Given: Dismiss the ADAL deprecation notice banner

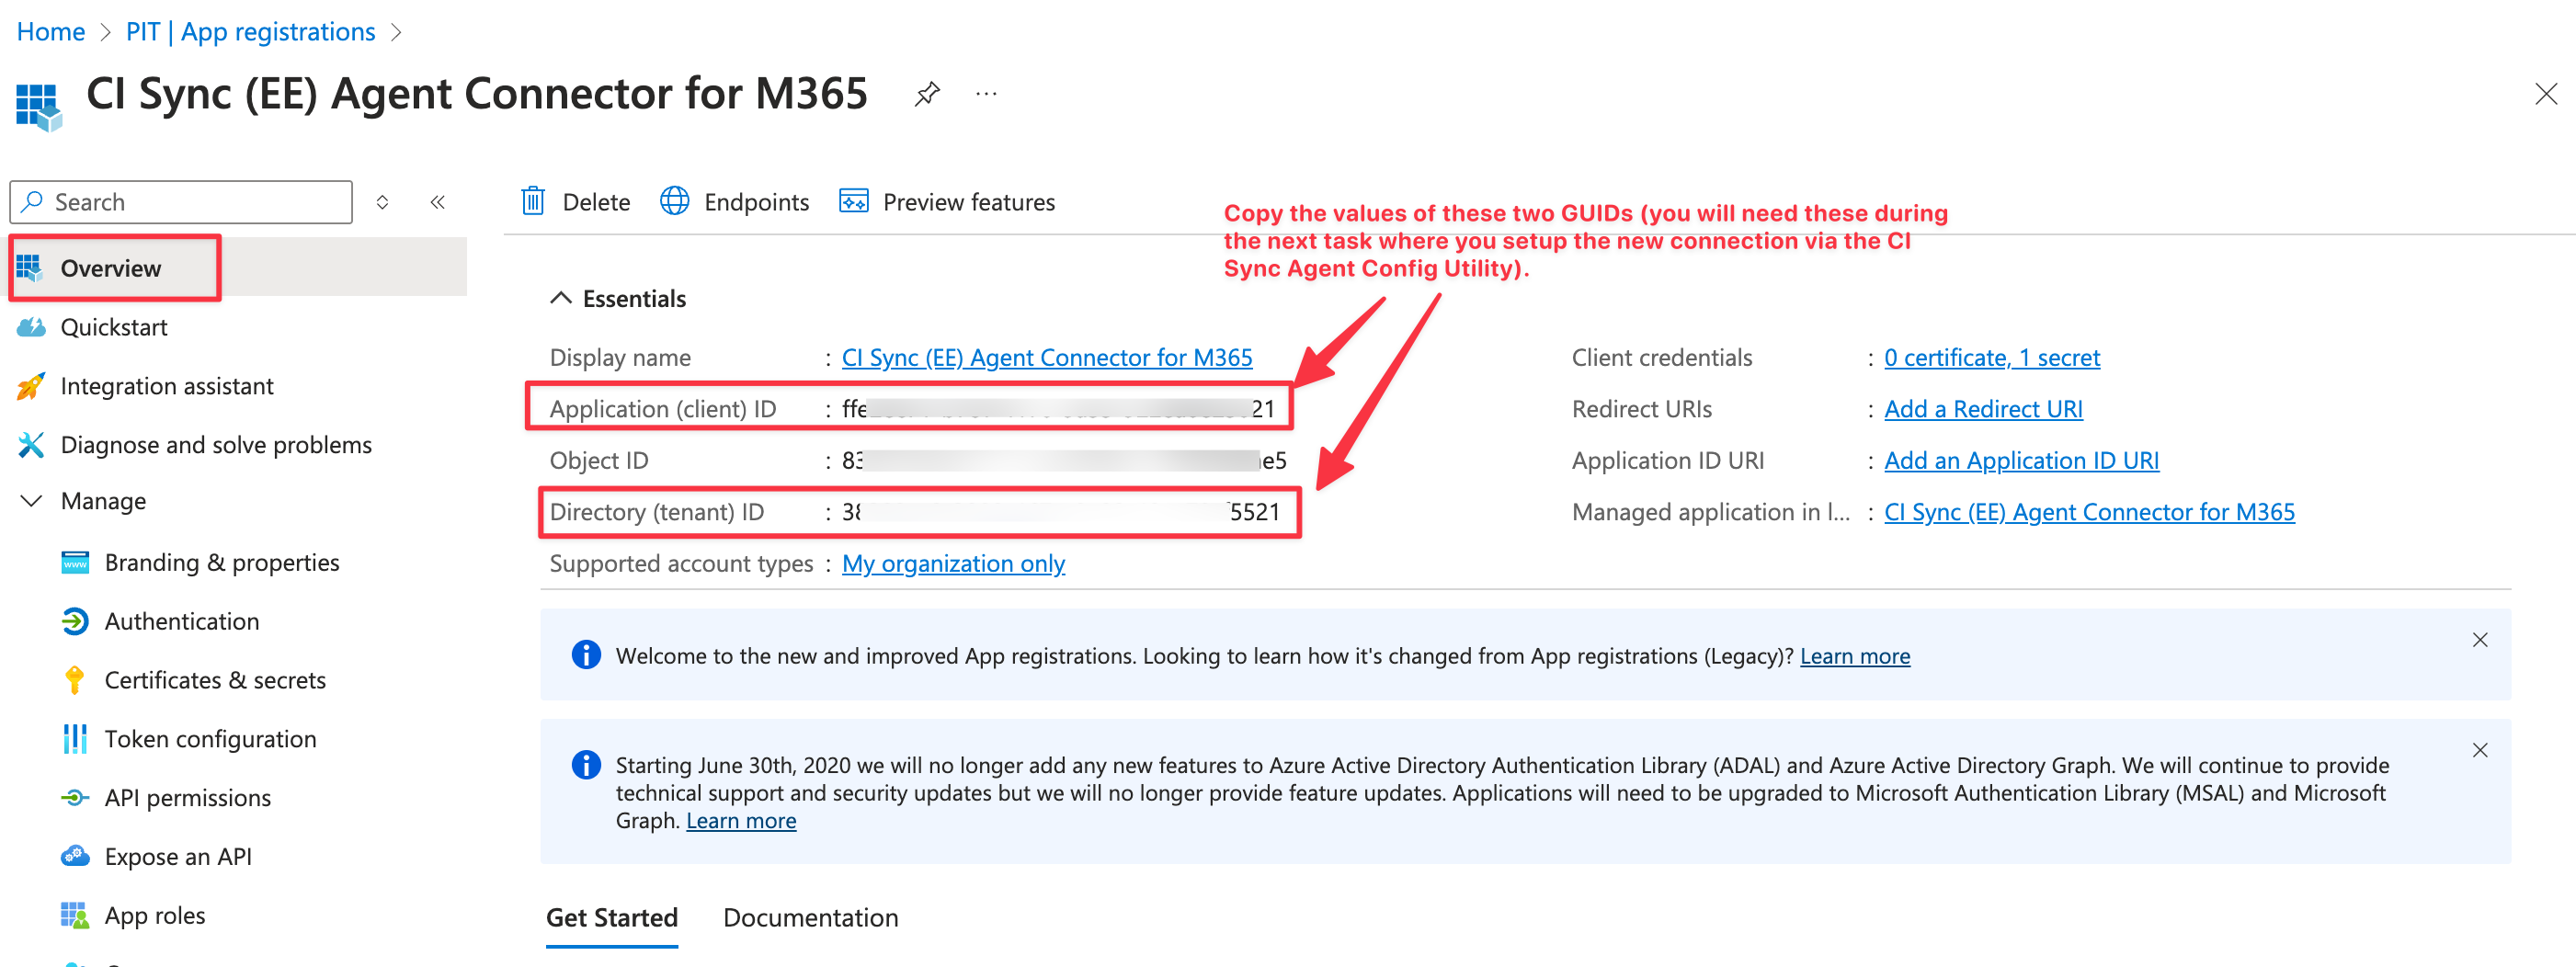Looking at the screenshot, I should click(2480, 750).
